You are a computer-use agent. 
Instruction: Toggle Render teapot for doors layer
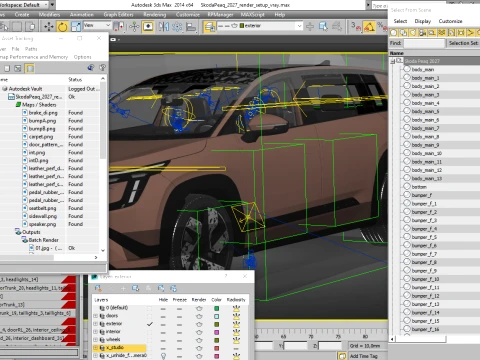pyautogui.click(x=199, y=316)
